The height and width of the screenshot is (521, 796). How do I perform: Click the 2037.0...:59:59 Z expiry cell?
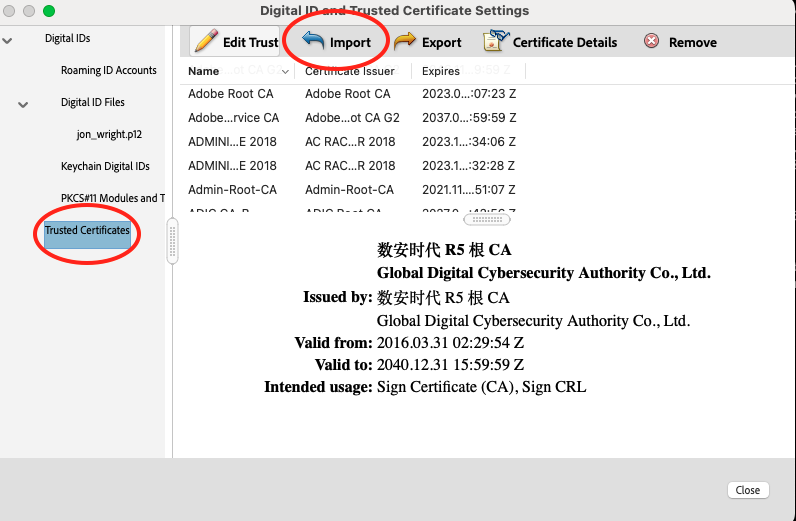(x=469, y=118)
